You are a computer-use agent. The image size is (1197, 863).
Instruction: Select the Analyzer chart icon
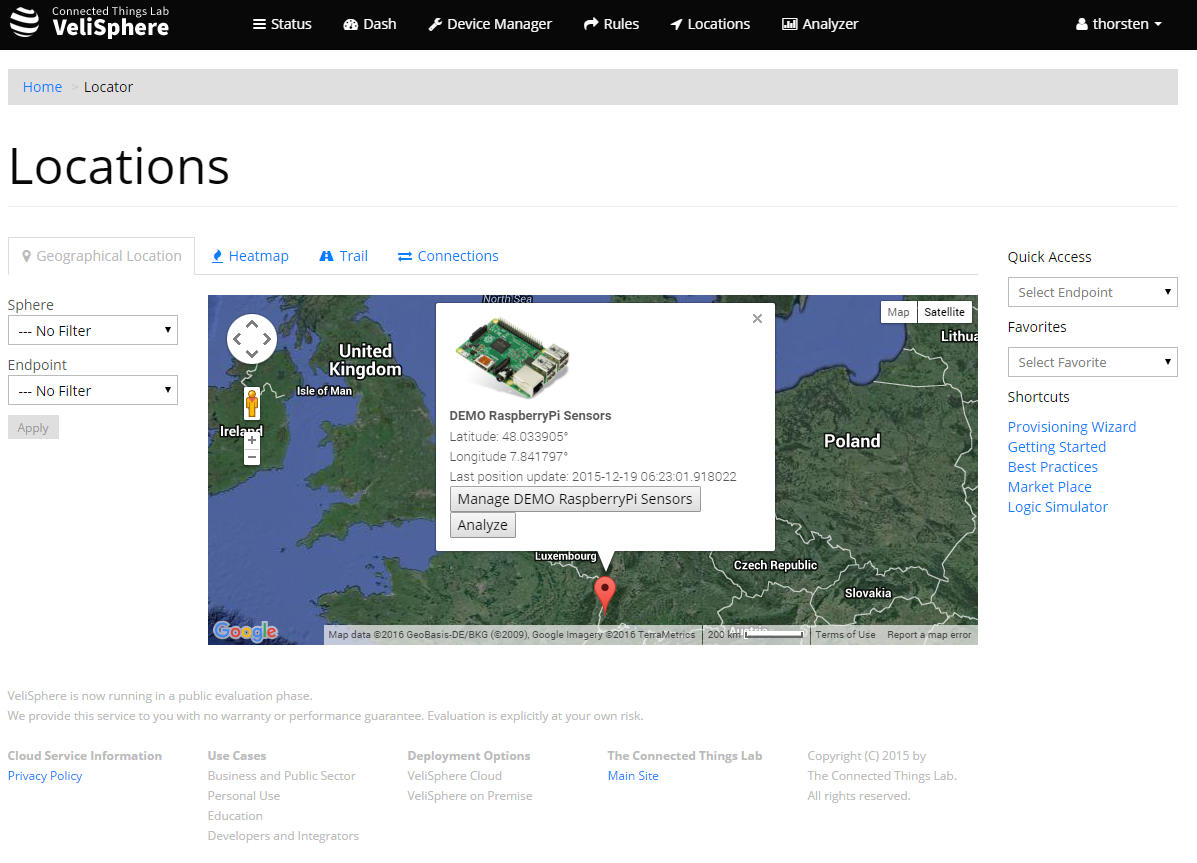pyautogui.click(x=791, y=24)
